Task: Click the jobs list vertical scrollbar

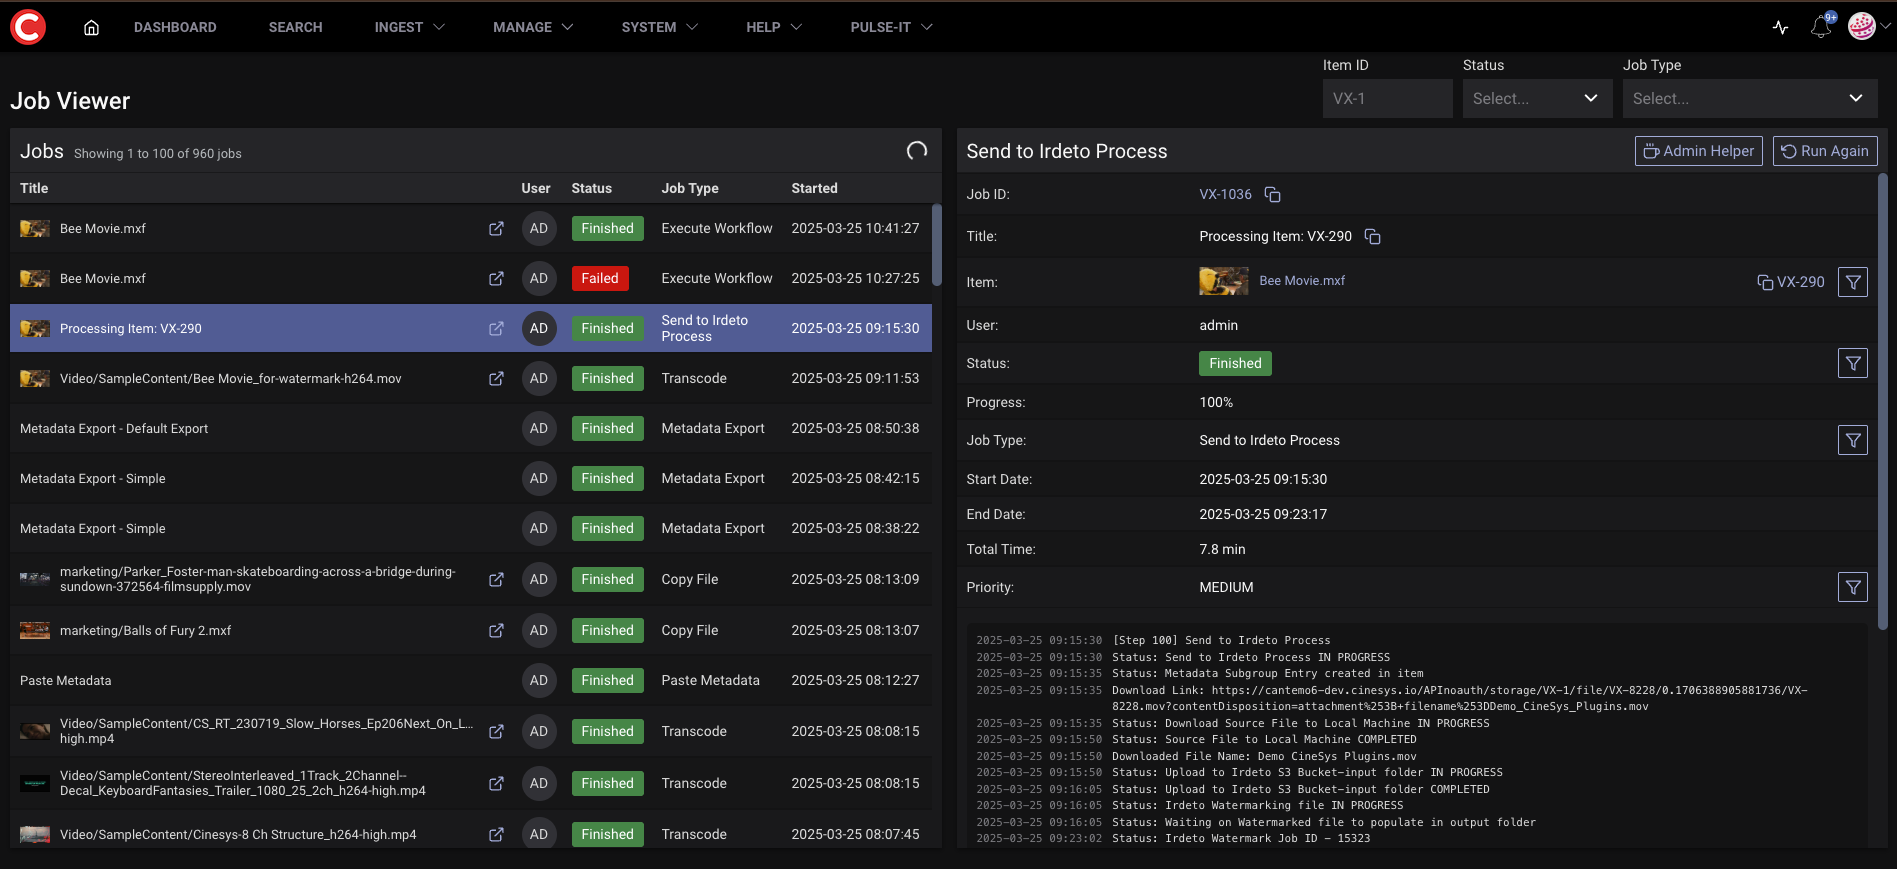Action: coord(936,245)
